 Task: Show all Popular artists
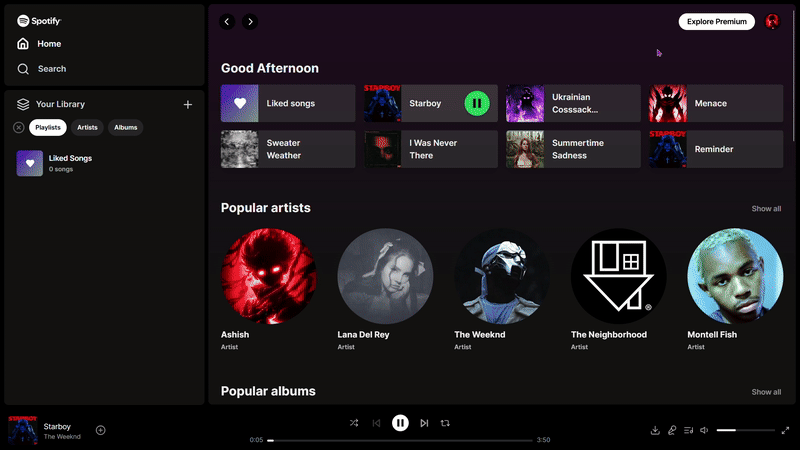766,209
